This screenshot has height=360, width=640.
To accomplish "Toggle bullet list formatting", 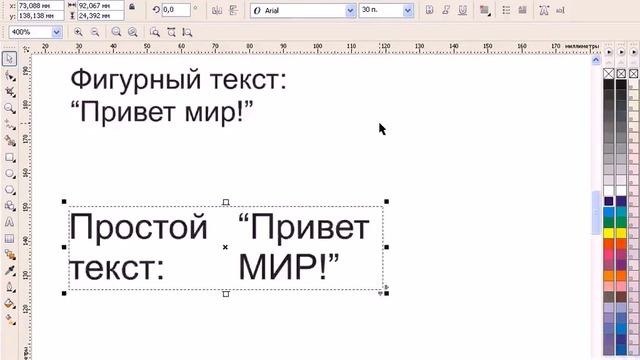I will pyautogui.click(x=506, y=10).
